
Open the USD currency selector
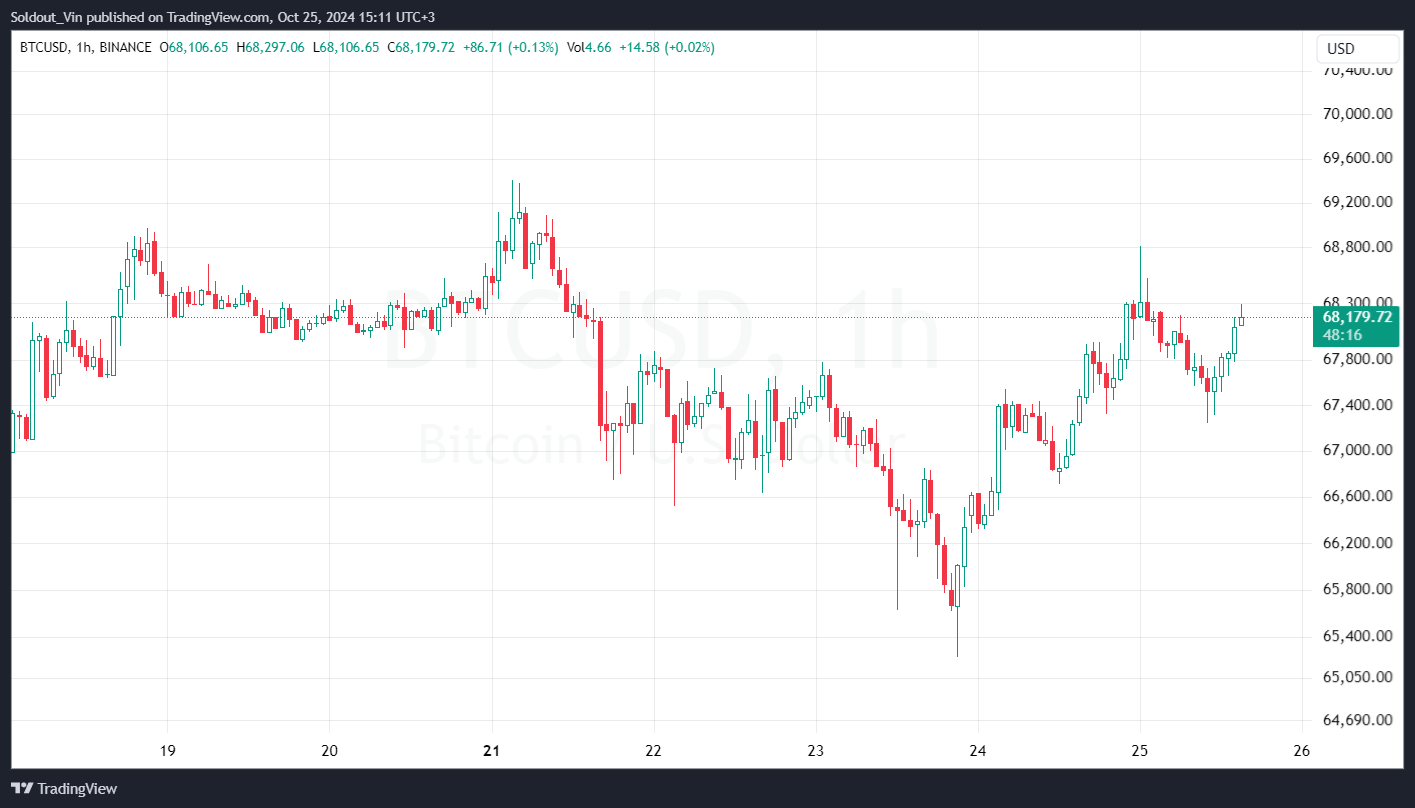[1356, 49]
